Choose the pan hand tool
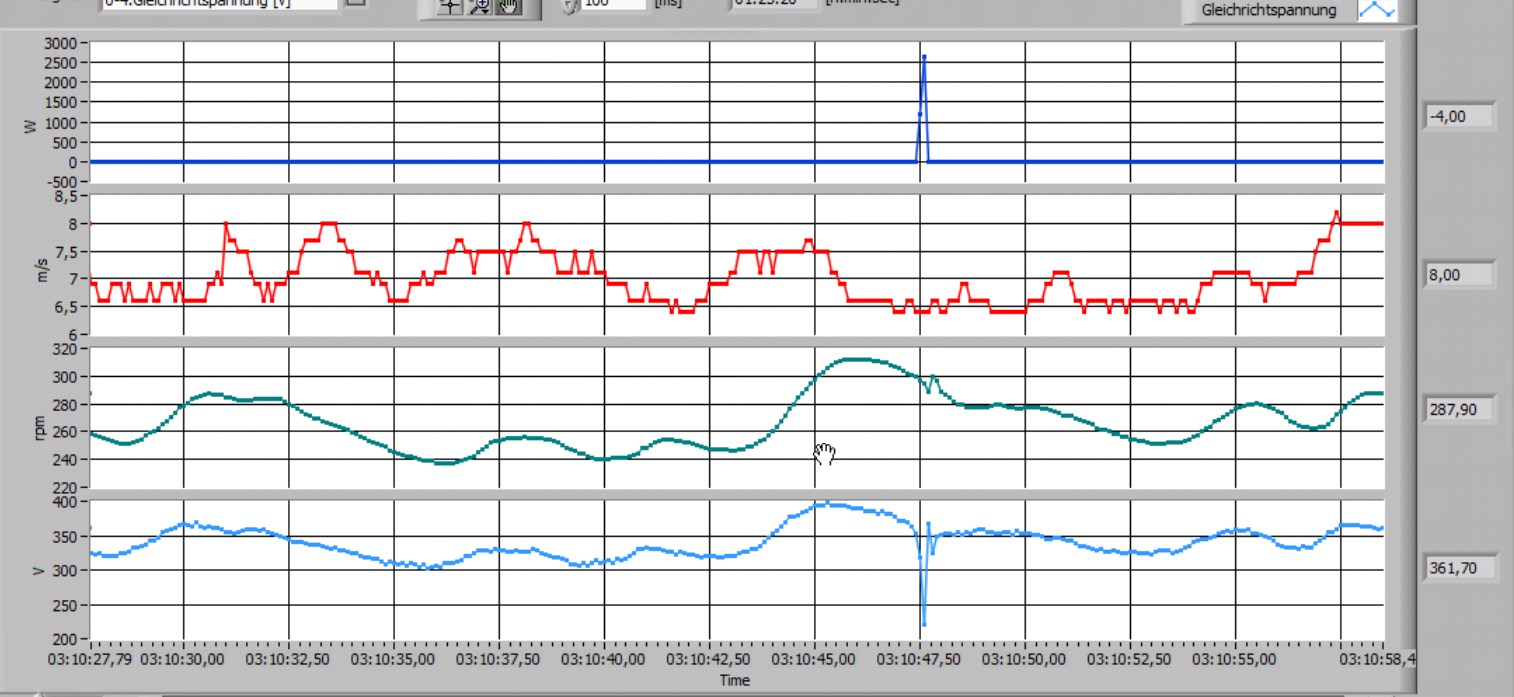The width and height of the screenshot is (1514, 697). [508, 6]
